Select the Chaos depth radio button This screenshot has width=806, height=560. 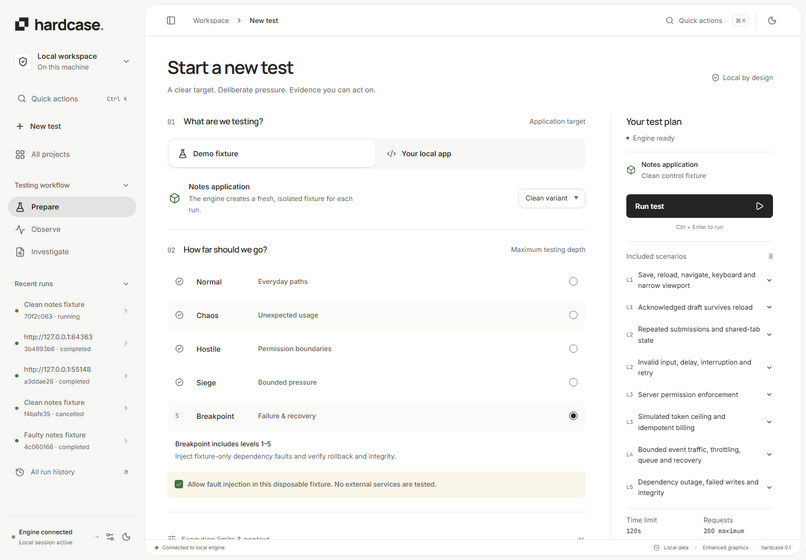click(573, 315)
